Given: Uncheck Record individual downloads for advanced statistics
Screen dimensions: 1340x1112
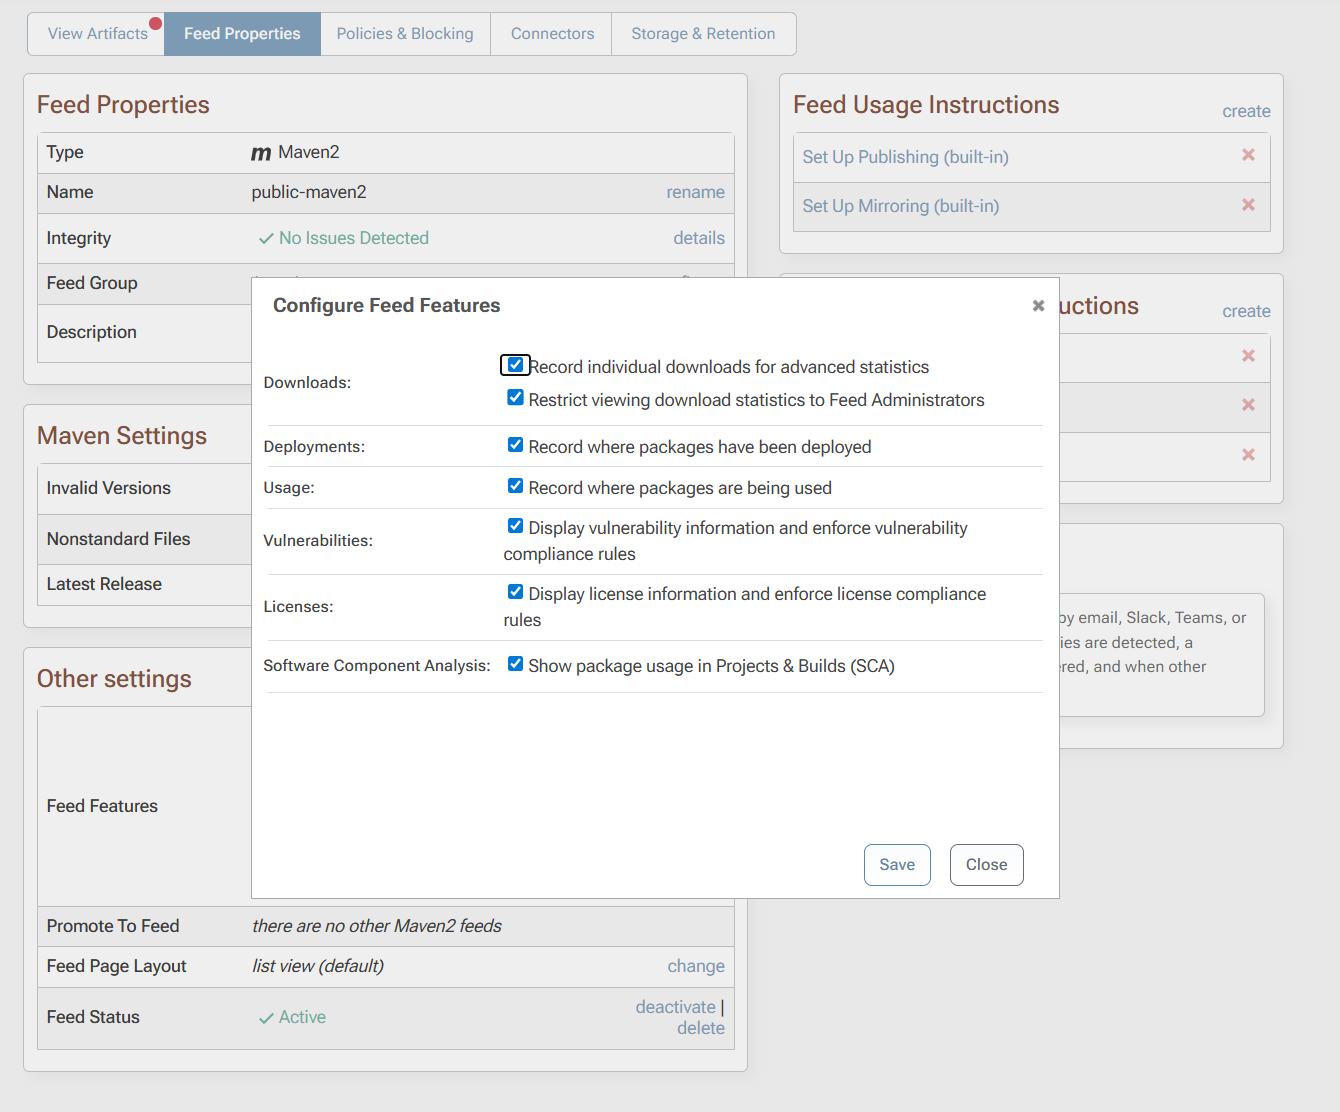Looking at the screenshot, I should pyautogui.click(x=515, y=365).
